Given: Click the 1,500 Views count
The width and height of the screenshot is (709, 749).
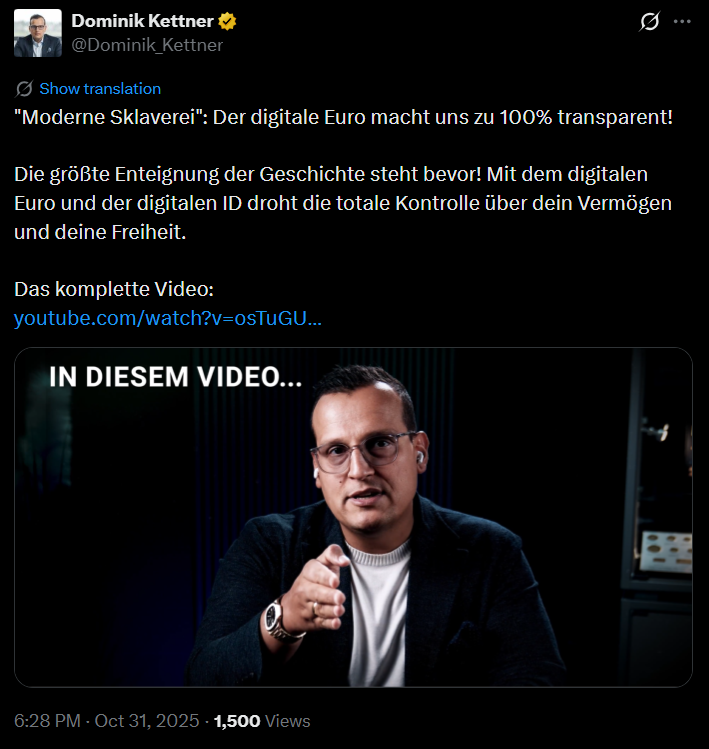Looking at the screenshot, I should tap(262, 721).
